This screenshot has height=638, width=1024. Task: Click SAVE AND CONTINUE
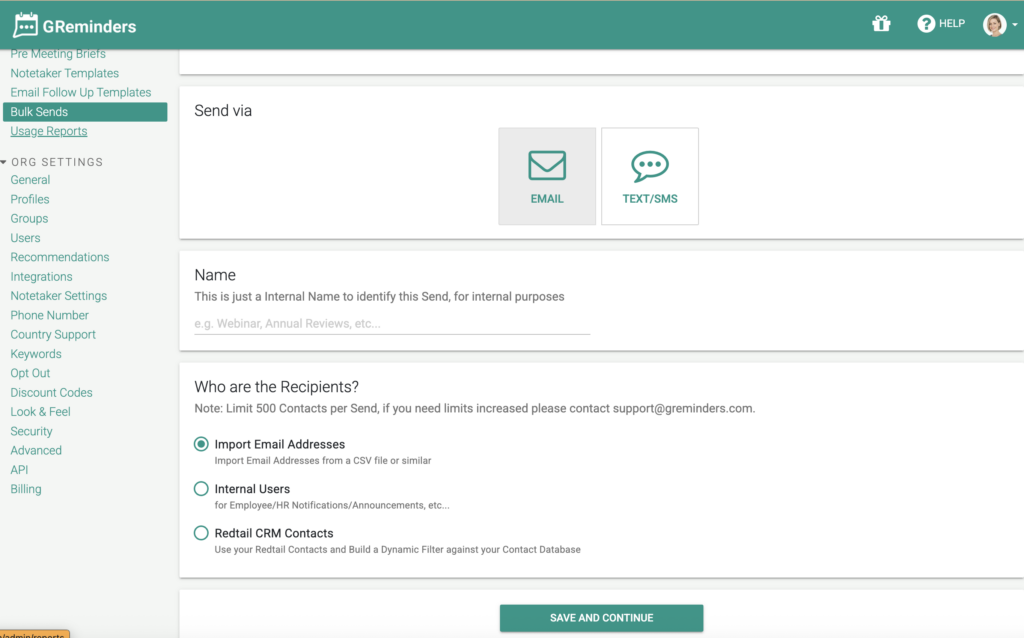[x=600, y=618]
